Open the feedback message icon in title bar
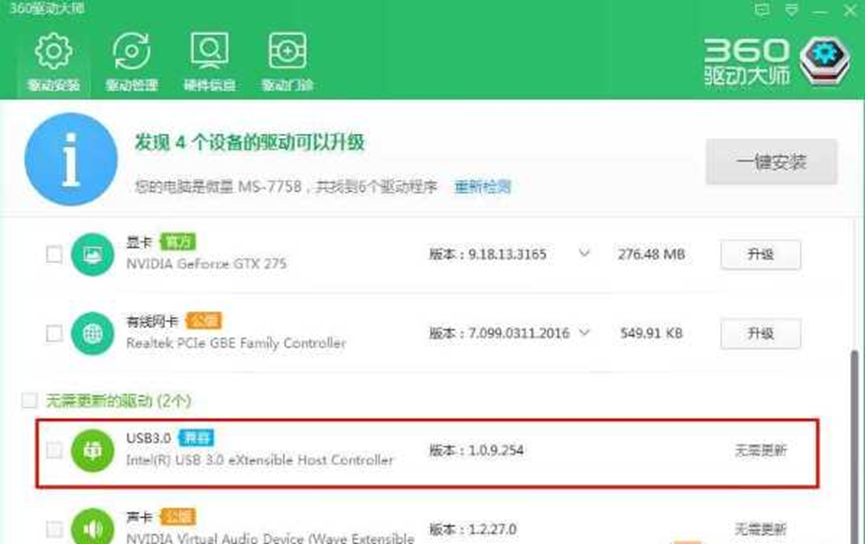This screenshot has width=865, height=544. coord(763,9)
